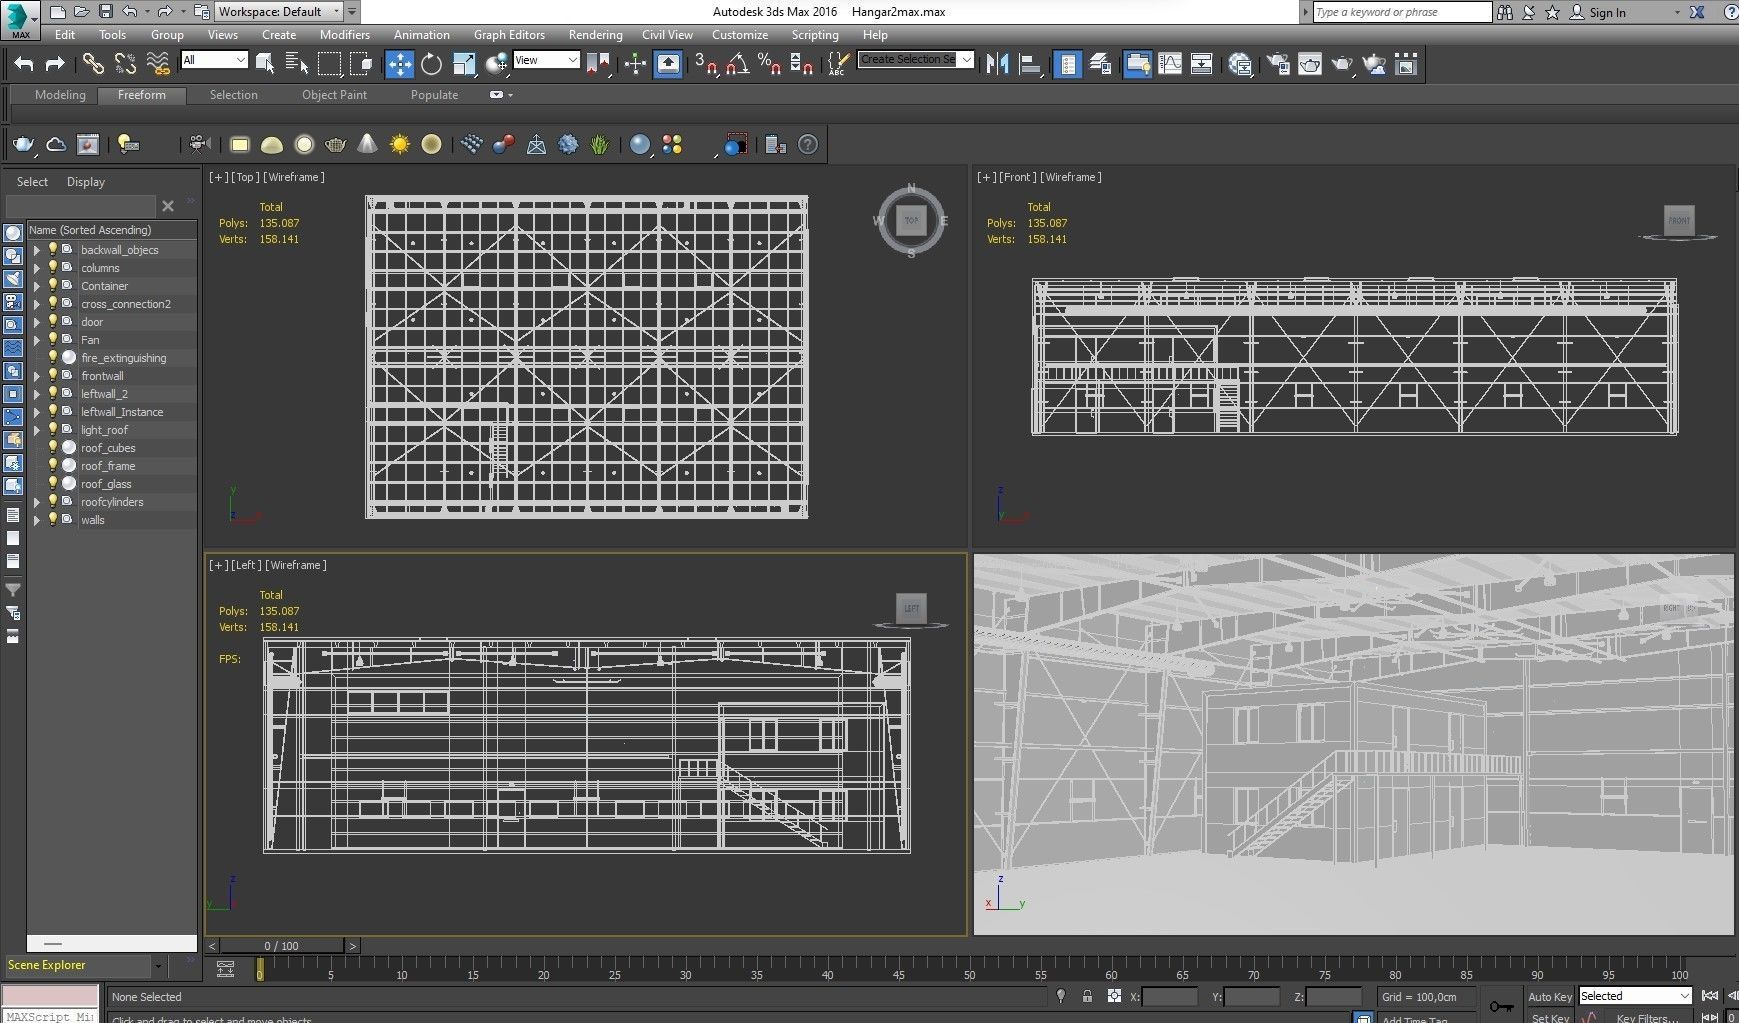Hide the columns object via lightbulb
1739x1023 pixels.
[x=53, y=268]
